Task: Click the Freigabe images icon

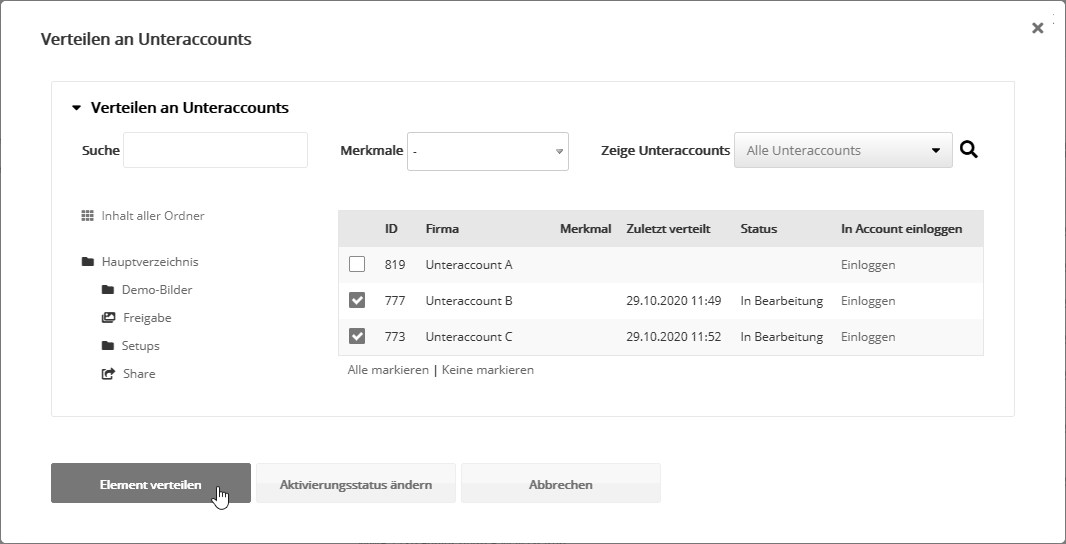Action: click(x=108, y=318)
